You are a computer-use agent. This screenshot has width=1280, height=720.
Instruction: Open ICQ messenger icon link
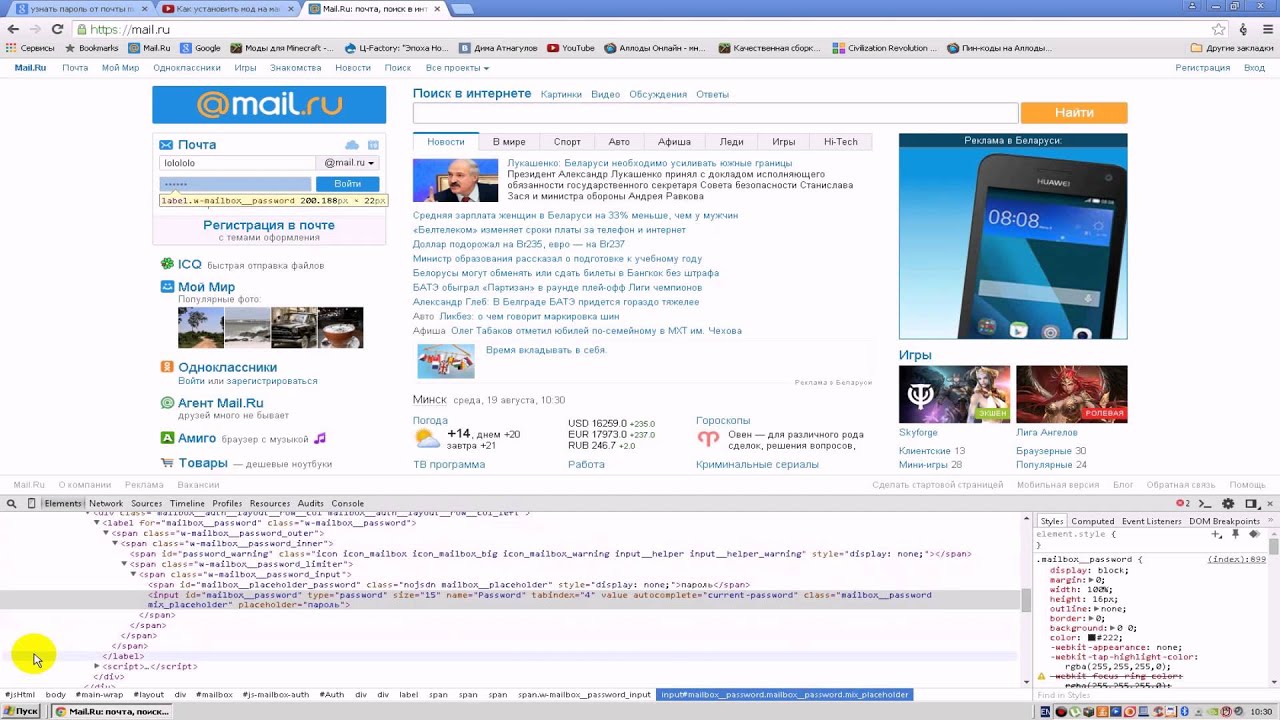[168, 264]
